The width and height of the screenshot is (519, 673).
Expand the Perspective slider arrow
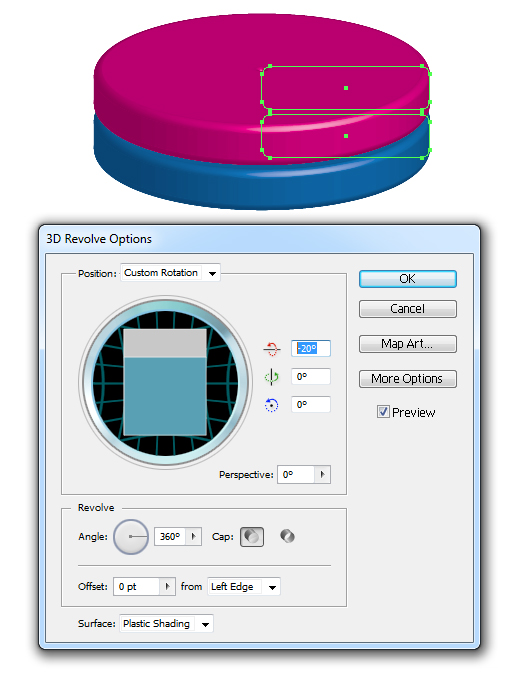coord(322,475)
